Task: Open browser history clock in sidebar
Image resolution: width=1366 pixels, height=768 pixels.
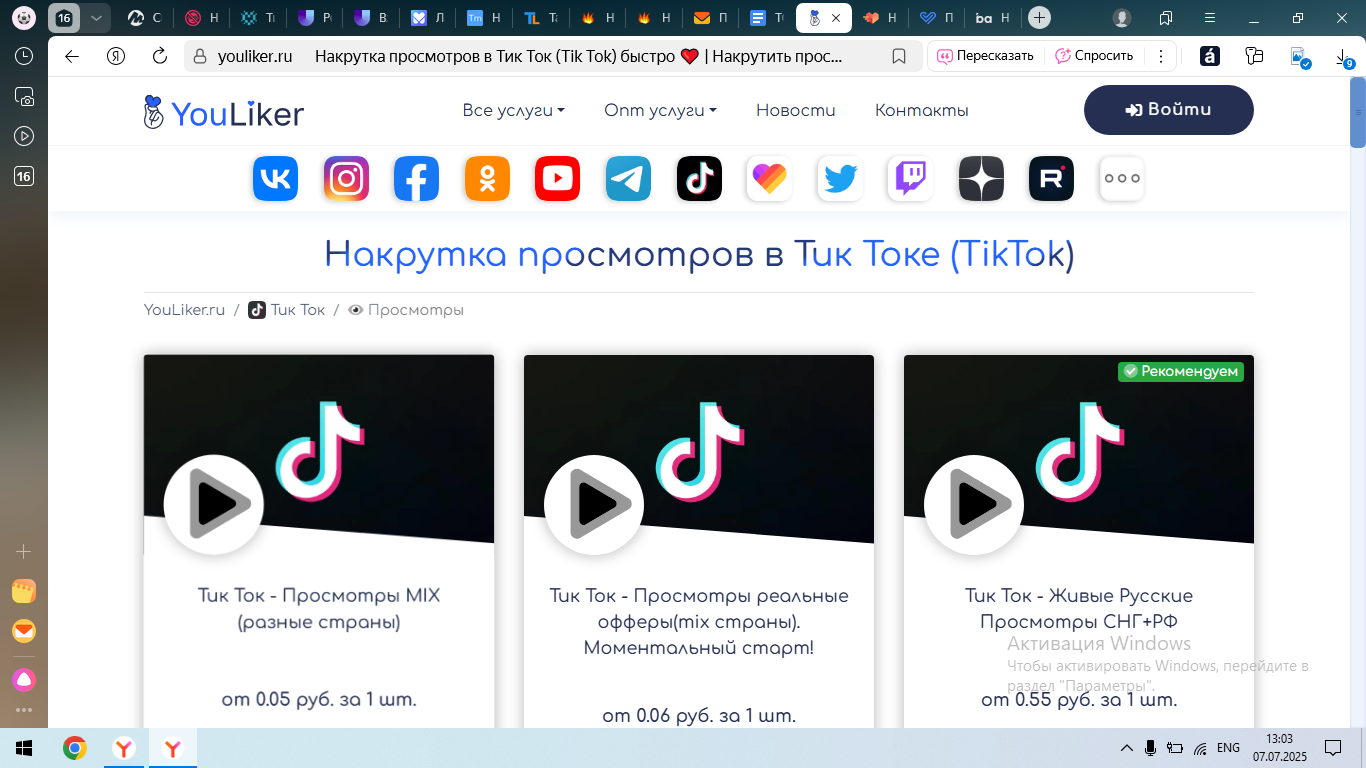Action: (x=24, y=57)
